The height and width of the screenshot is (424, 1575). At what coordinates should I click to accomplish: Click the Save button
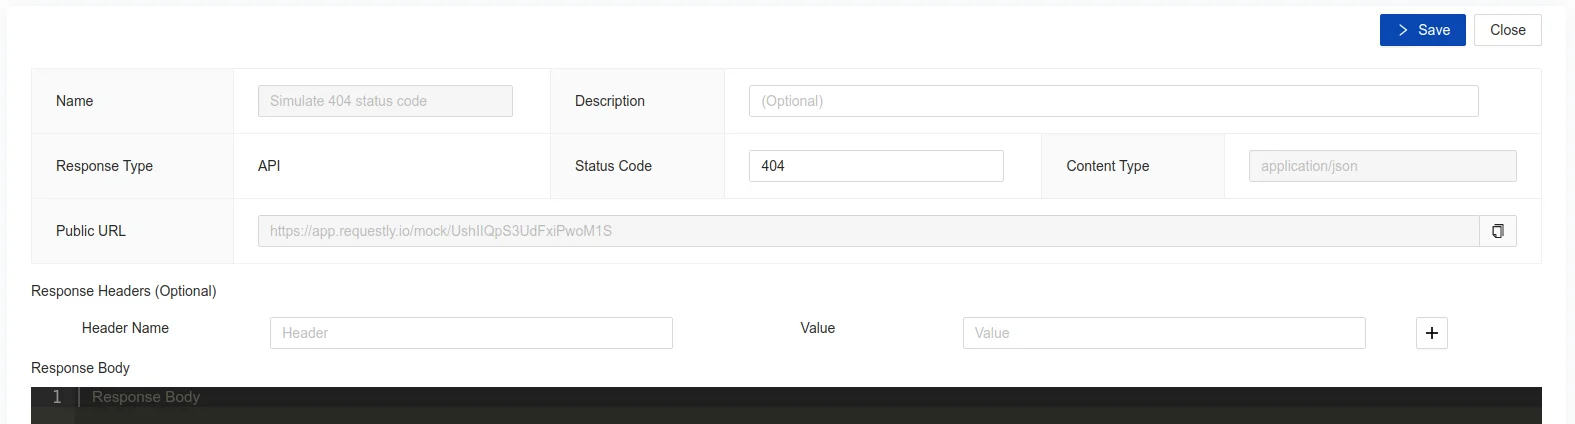1422,30
